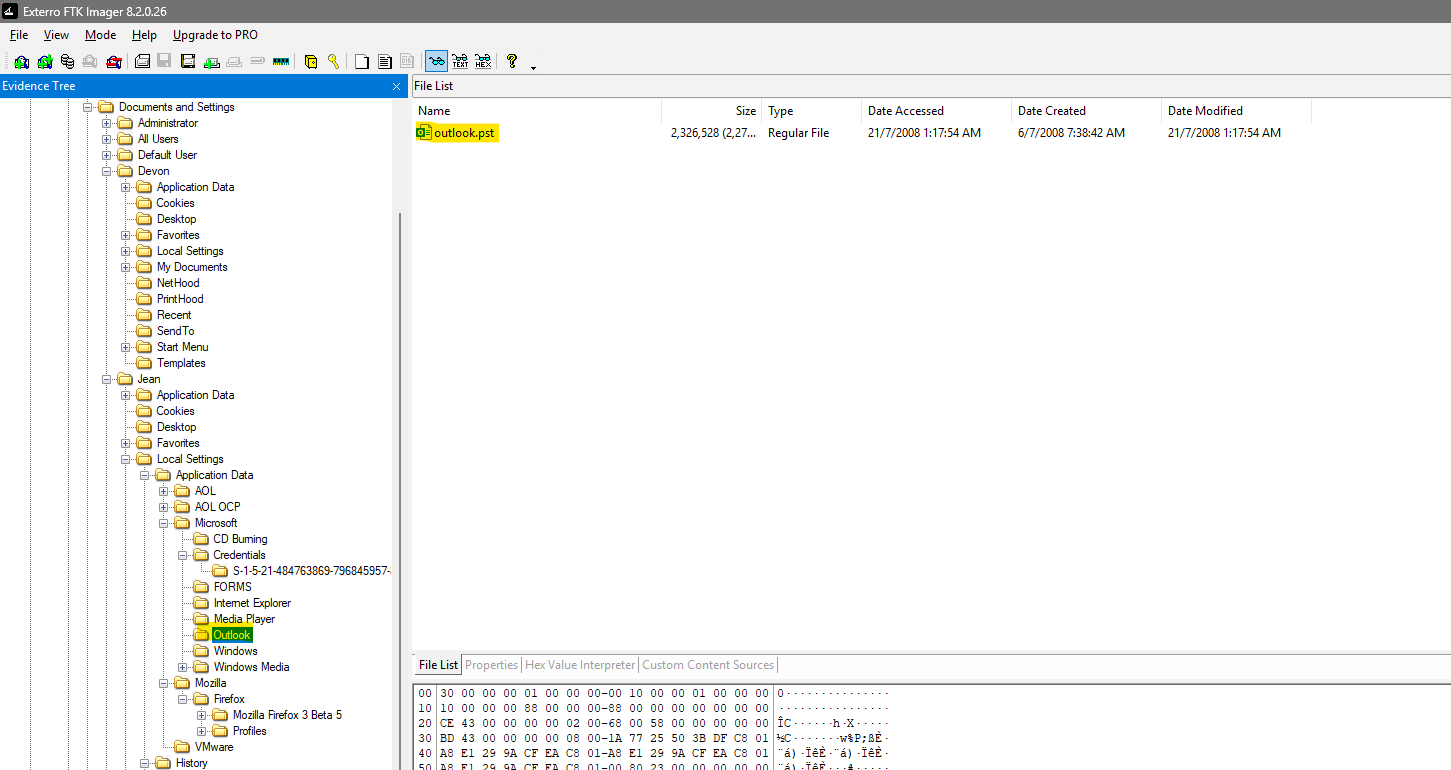Click the Add Evidence Item toolbar icon
The image size is (1451, 770).
(x=22, y=61)
